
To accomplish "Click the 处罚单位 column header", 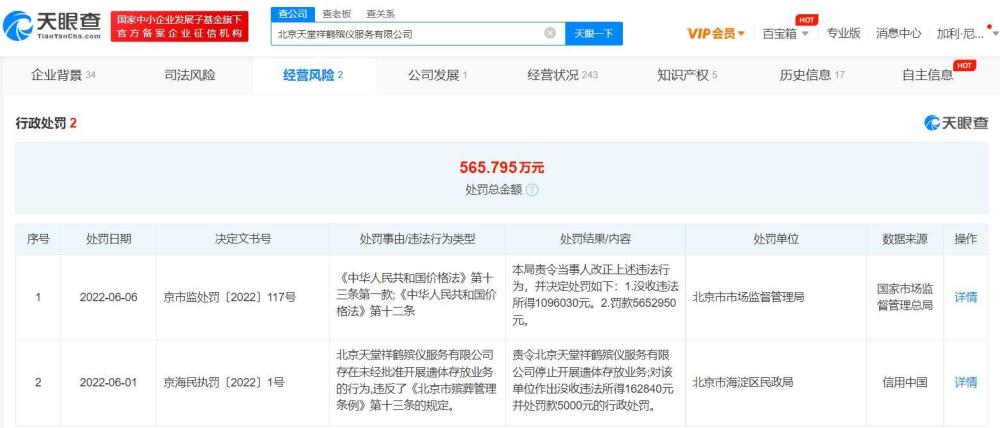I will click(776, 239).
